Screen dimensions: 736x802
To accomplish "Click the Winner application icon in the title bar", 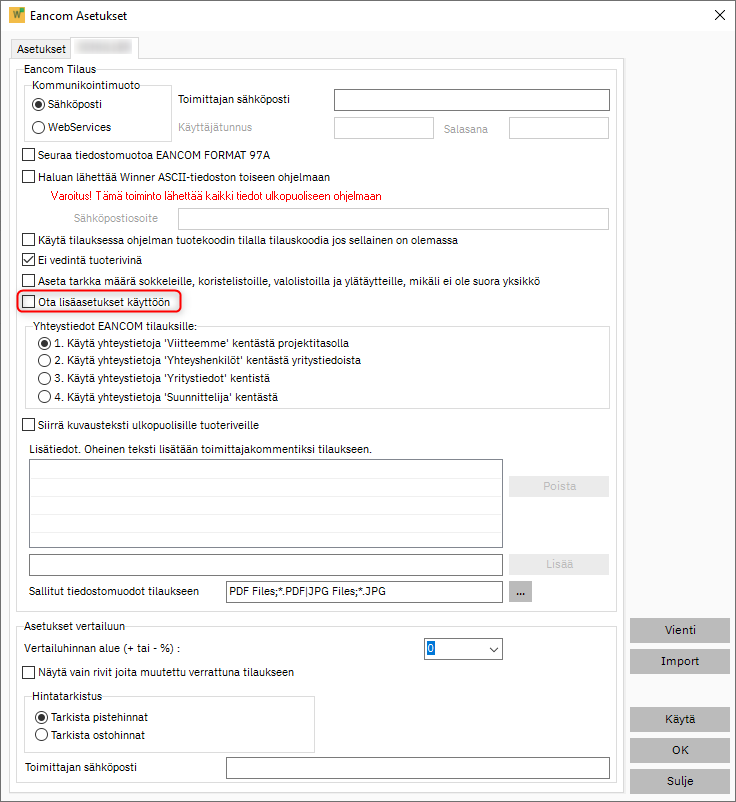I will tap(16, 16).
